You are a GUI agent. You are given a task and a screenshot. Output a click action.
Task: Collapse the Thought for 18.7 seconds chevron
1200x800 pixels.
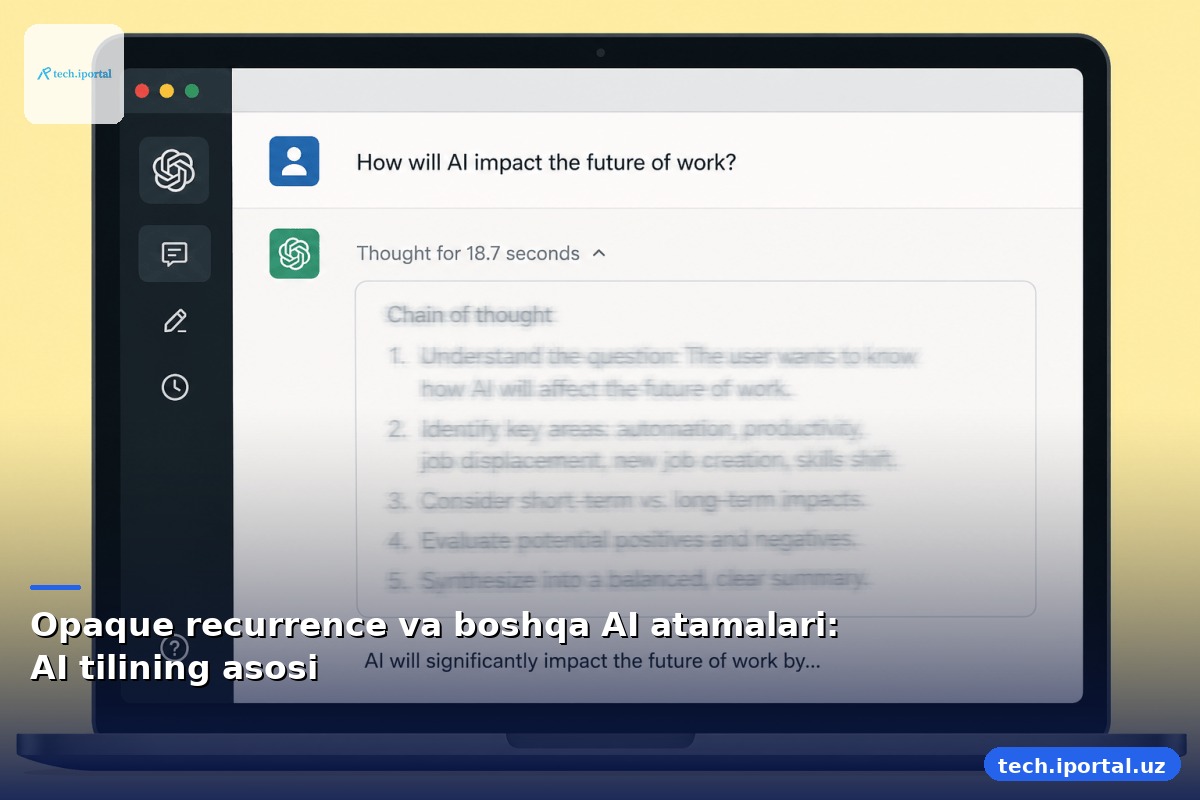tap(599, 253)
